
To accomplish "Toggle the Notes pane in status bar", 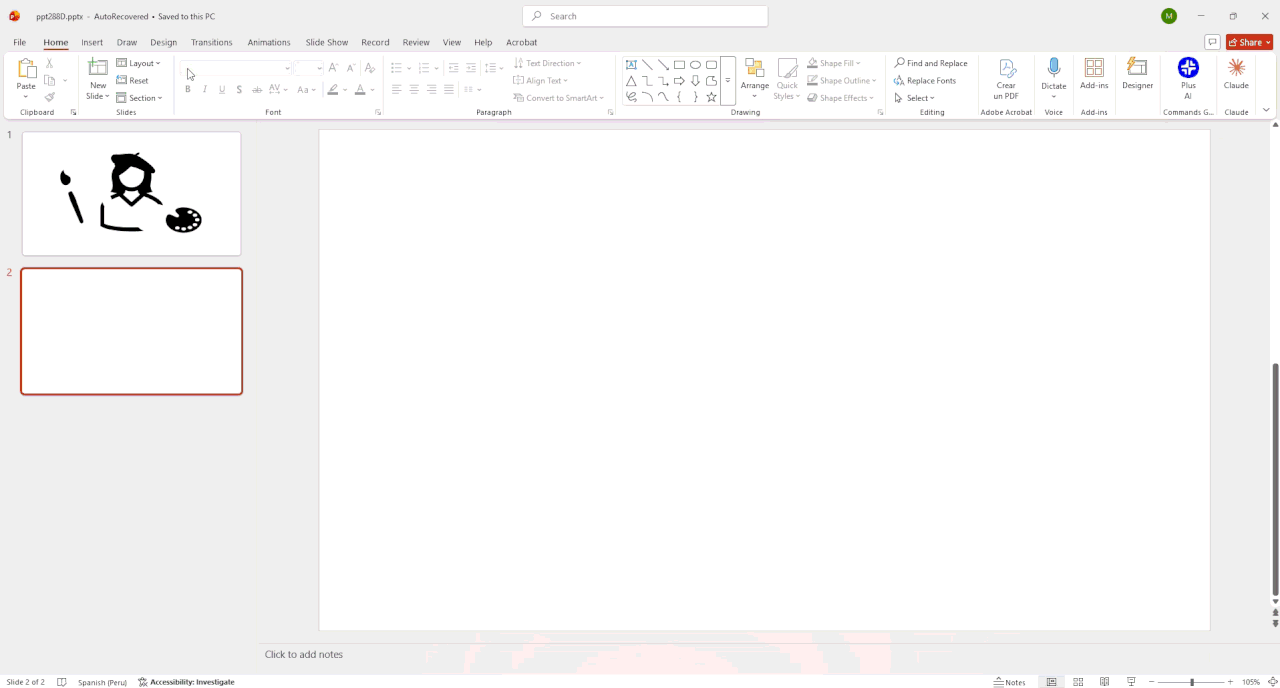I will click(x=1010, y=682).
